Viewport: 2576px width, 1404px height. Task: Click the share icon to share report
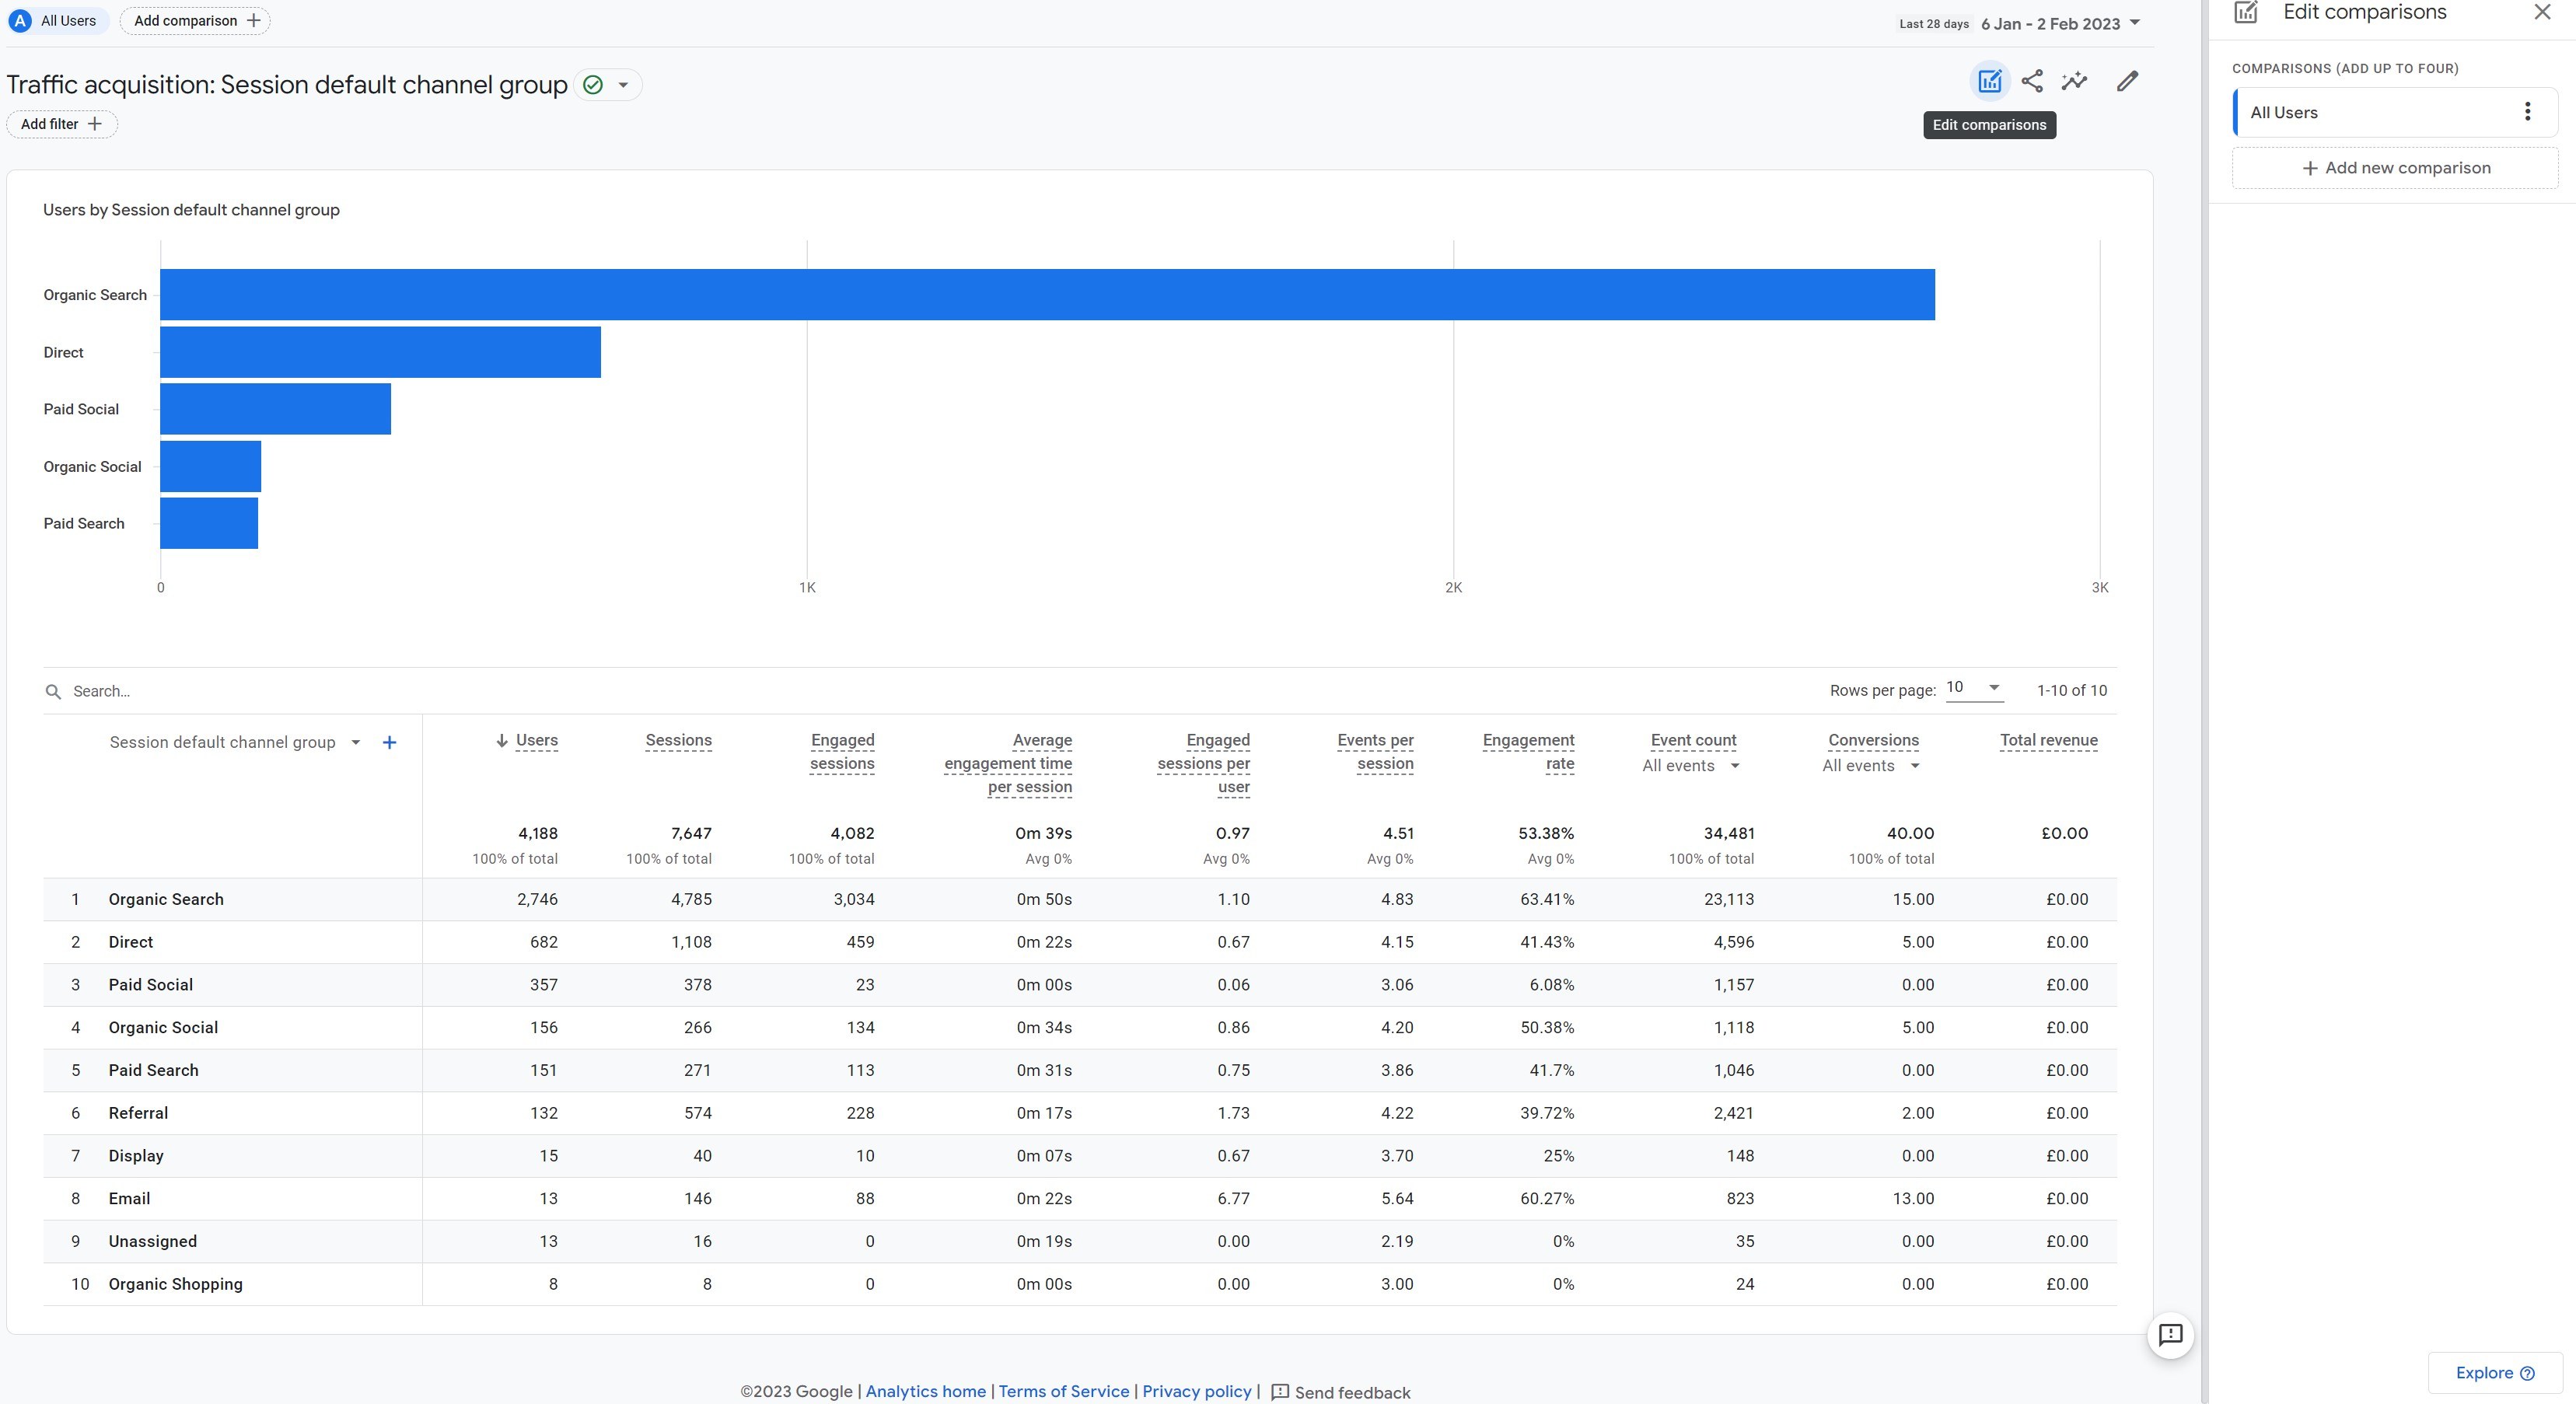[x=2032, y=82]
